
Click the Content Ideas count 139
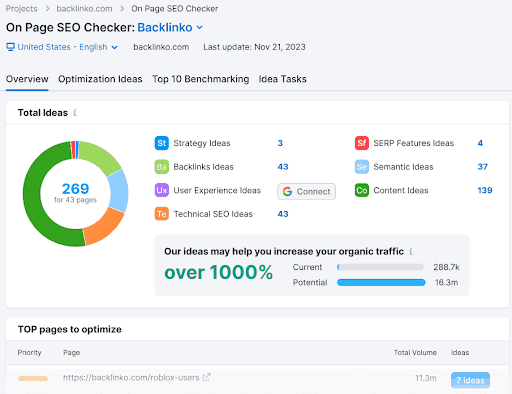click(x=485, y=190)
